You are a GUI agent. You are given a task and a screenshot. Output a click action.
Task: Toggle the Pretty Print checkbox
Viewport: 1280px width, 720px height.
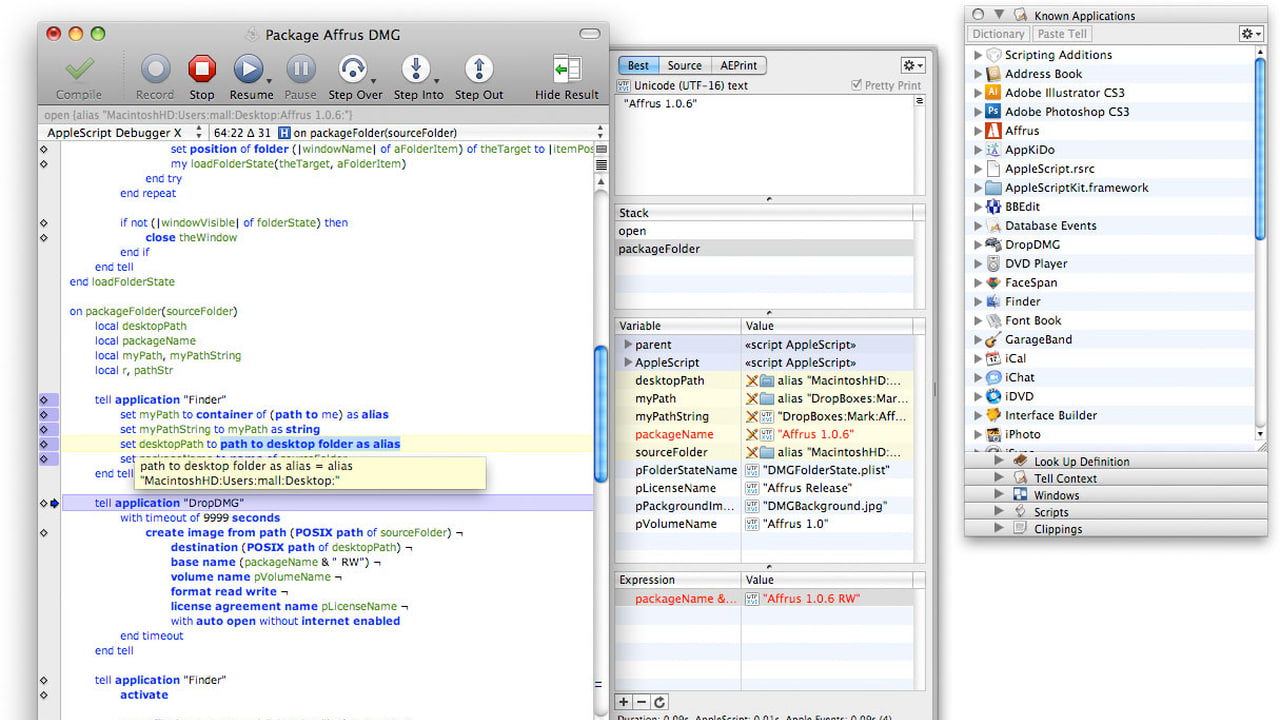[x=856, y=86]
